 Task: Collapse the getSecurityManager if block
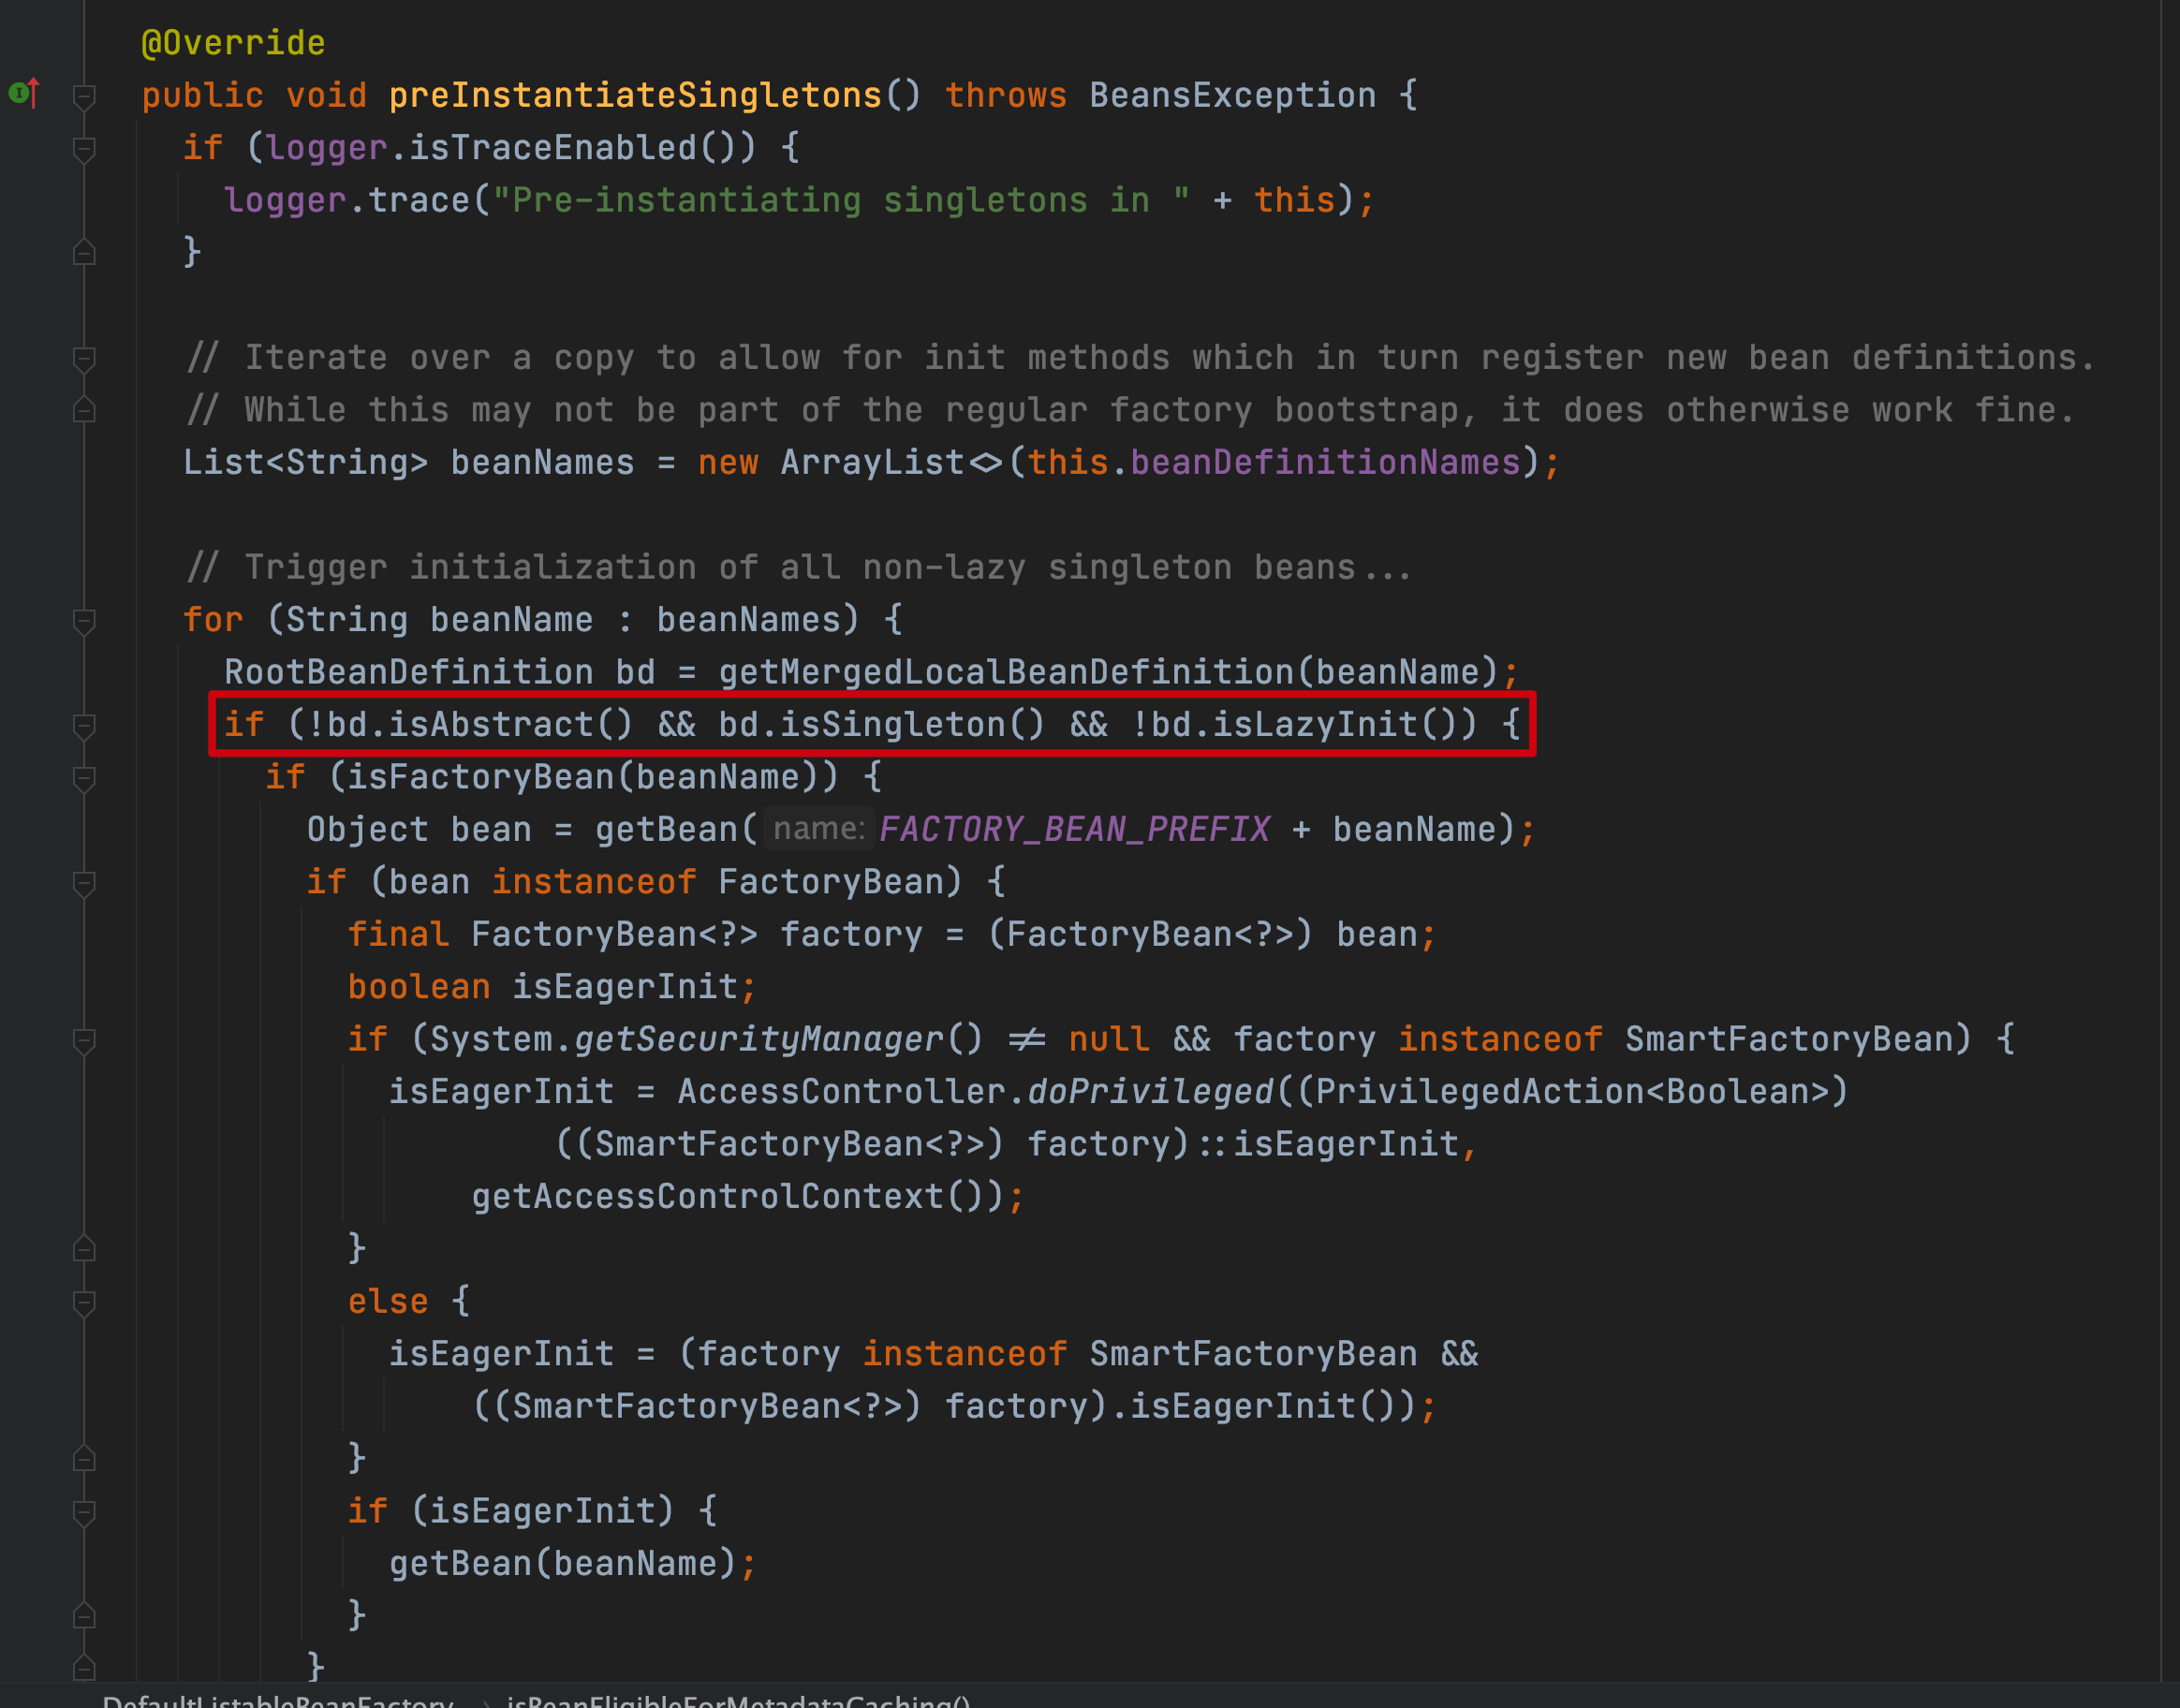coord(84,1040)
